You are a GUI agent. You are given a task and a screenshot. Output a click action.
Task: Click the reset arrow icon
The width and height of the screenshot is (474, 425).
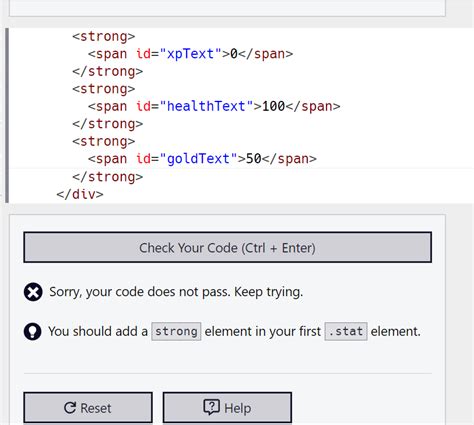click(x=70, y=408)
